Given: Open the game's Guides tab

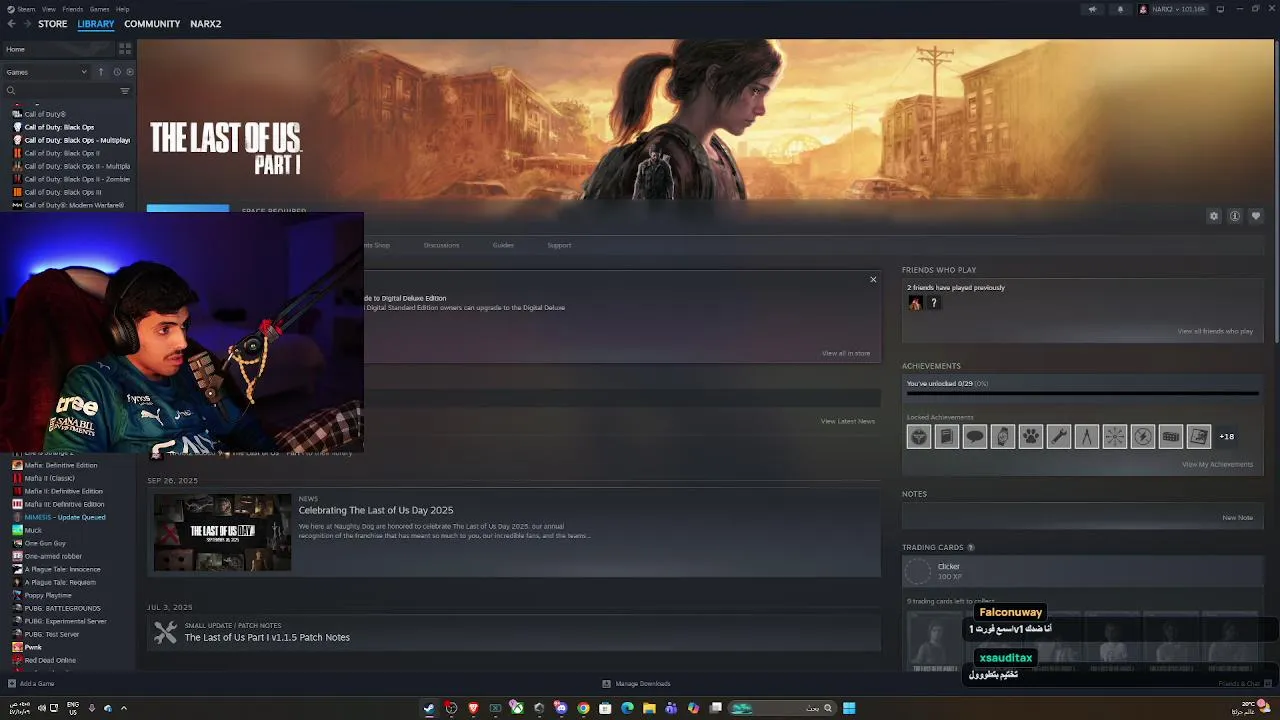Looking at the screenshot, I should click(503, 245).
